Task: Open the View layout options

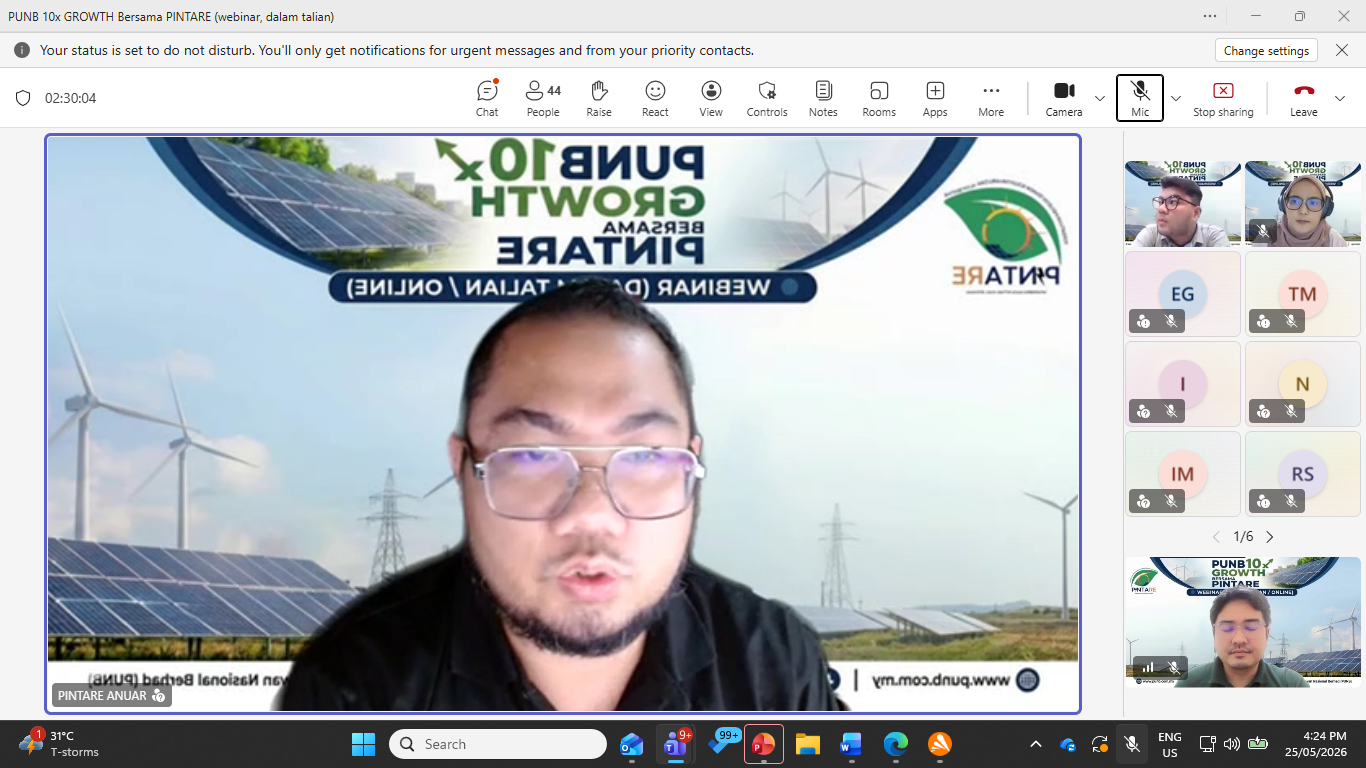Action: point(711,98)
